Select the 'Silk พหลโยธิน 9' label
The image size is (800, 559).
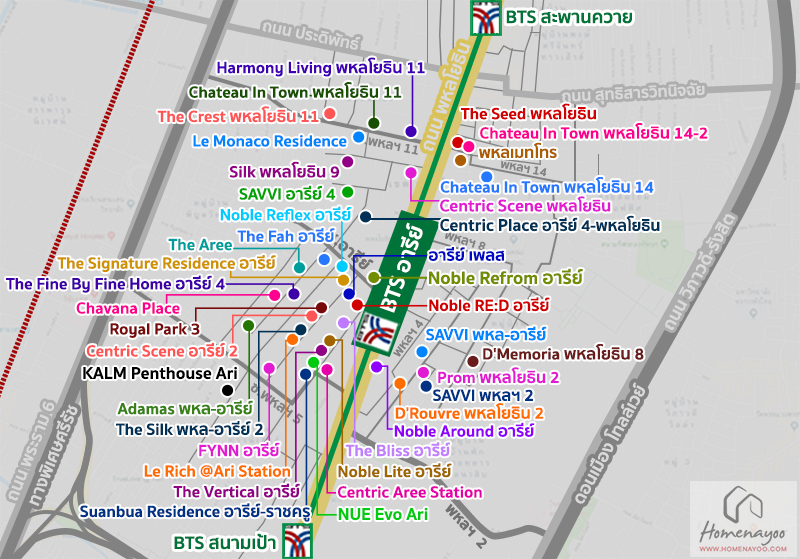(x=284, y=172)
